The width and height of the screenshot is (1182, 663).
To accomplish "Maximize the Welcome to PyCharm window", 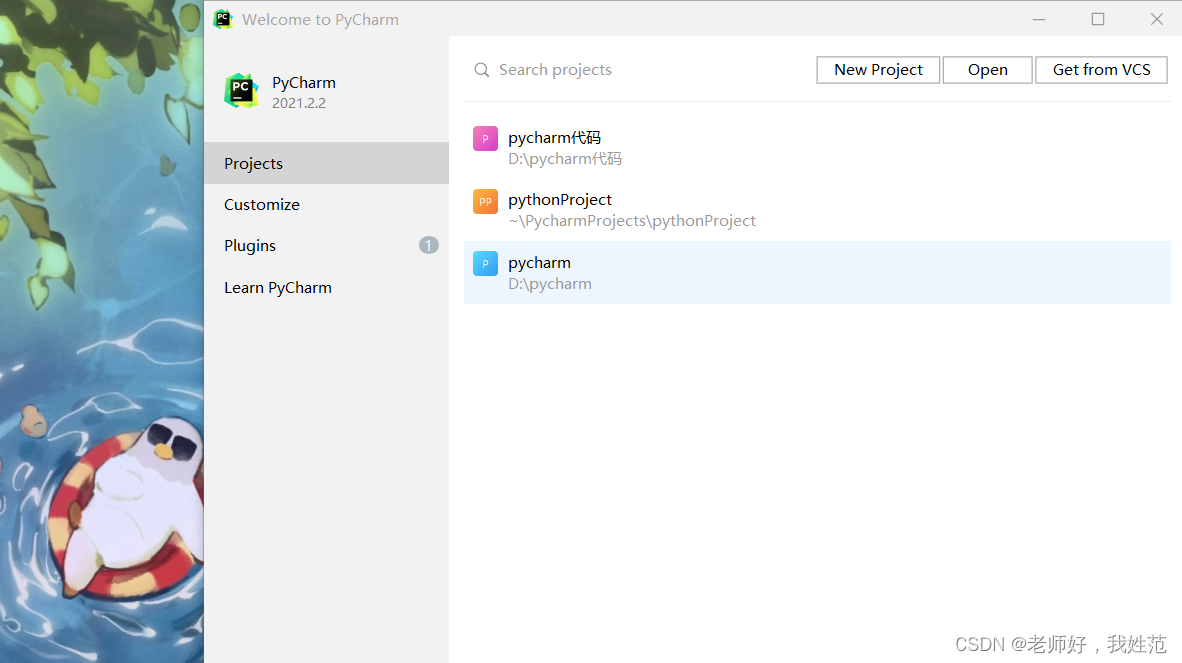I will [1098, 19].
